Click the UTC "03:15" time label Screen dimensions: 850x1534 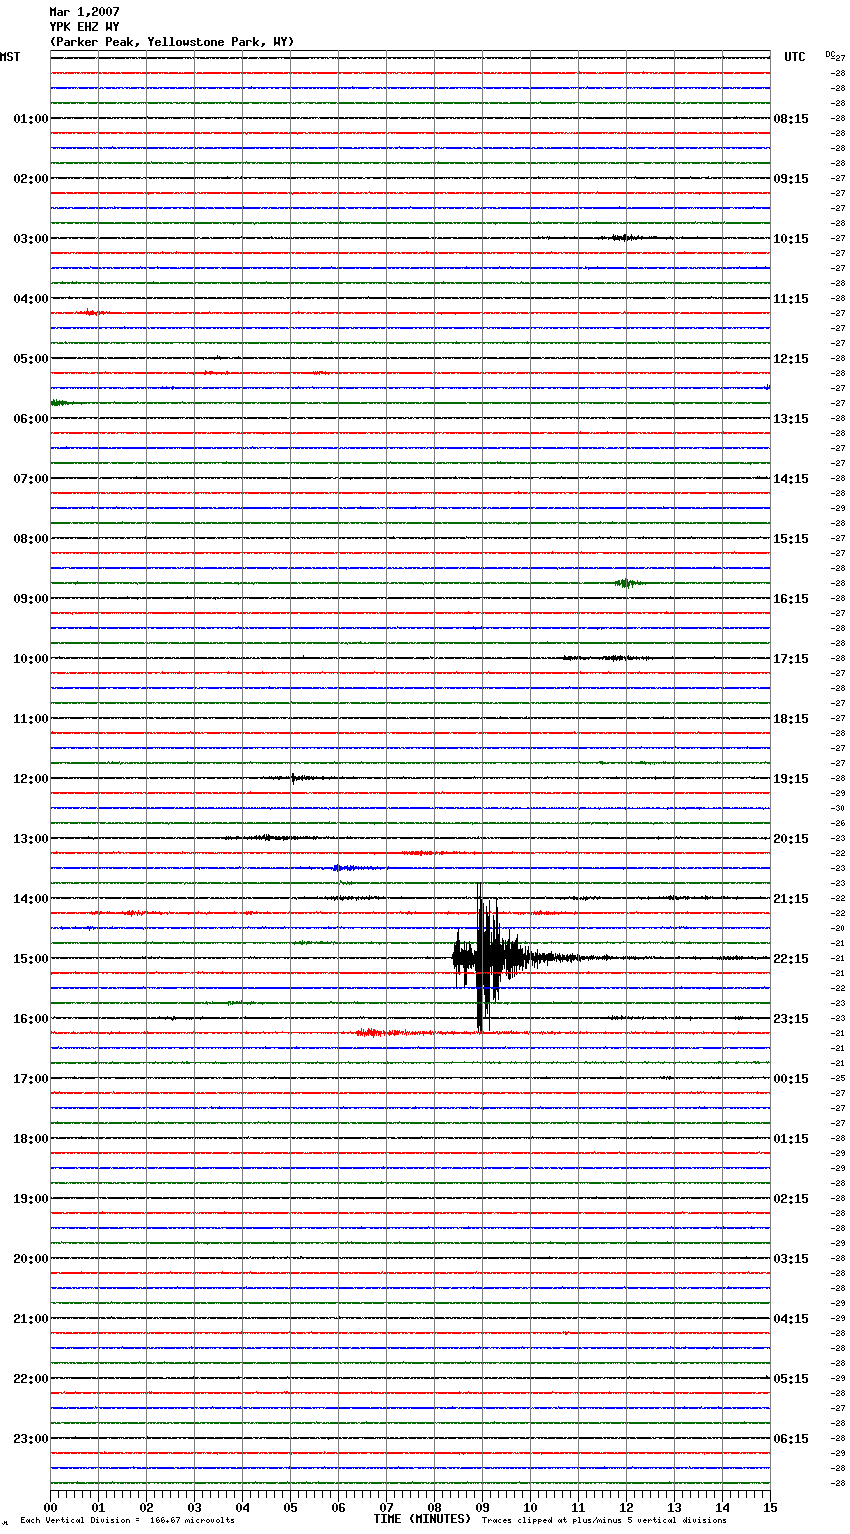coord(791,1259)
